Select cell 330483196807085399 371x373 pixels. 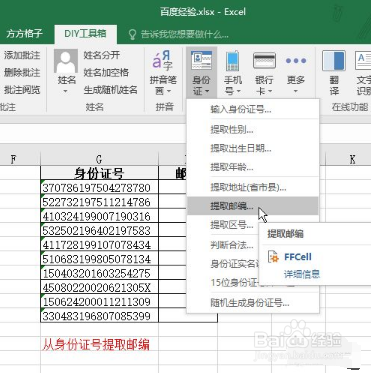click(x=99, y=316)
